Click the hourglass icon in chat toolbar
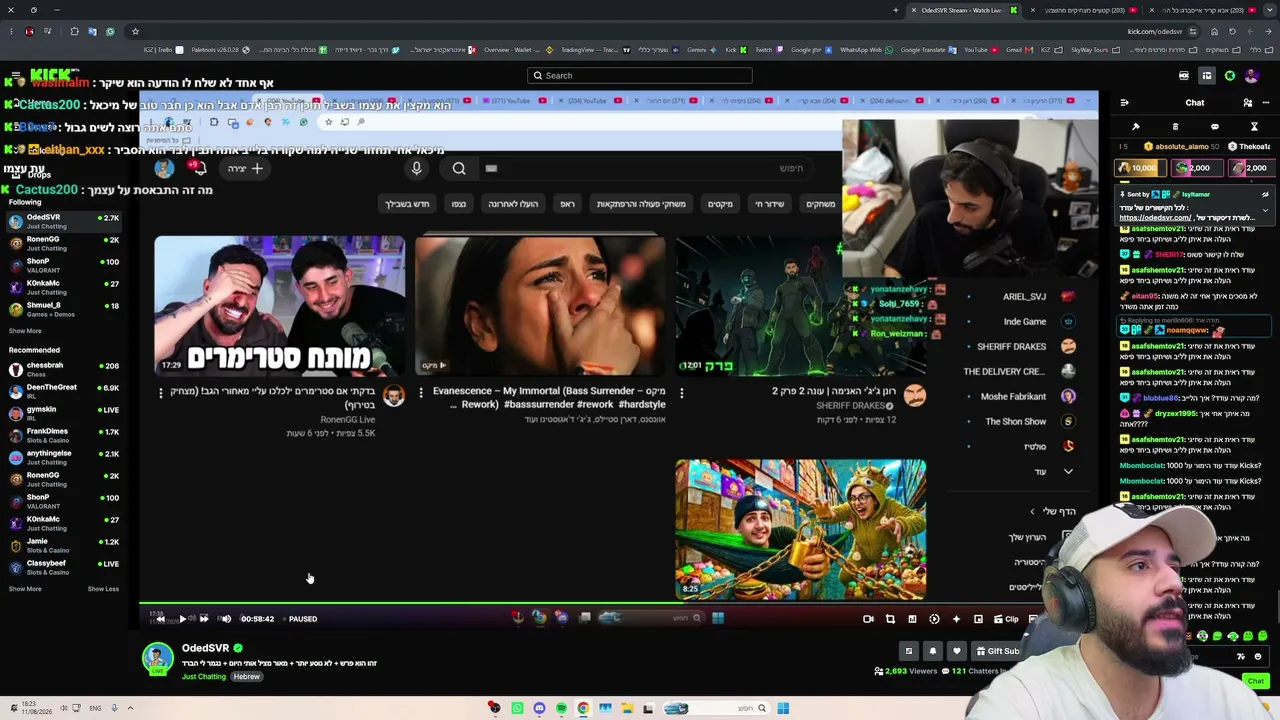Image resolution: width=1280 pixels, height=720 pixels. pos(1254,127)
